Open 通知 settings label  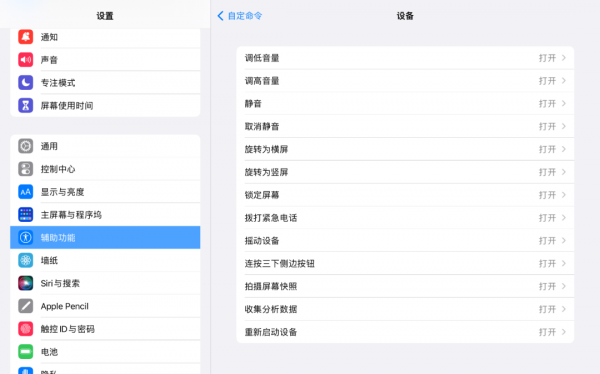pos(49,37)
